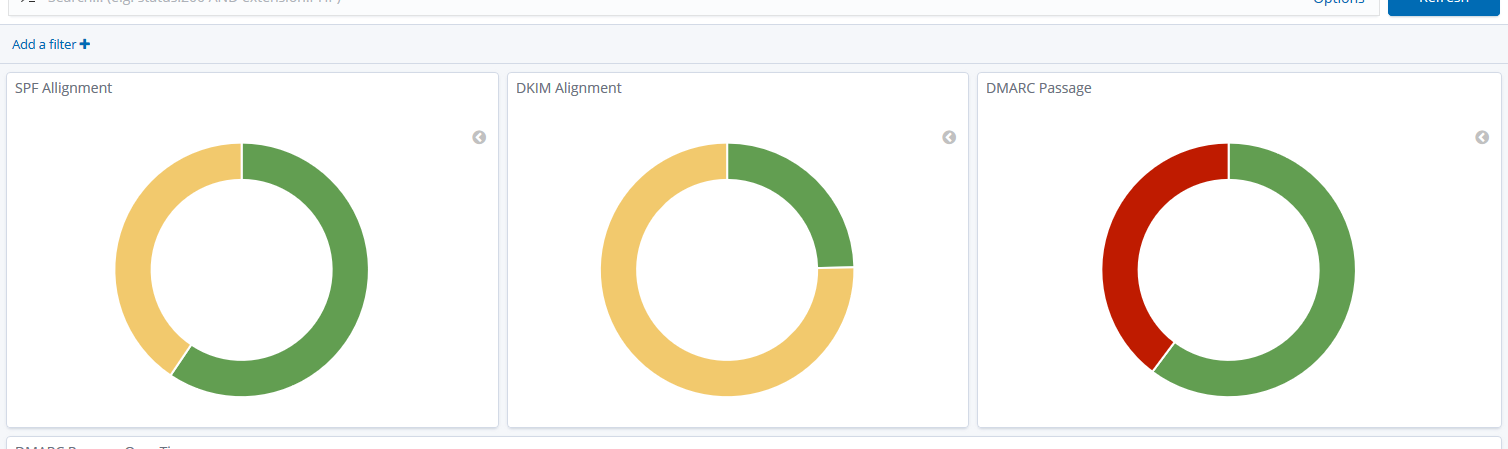Click the plus icon beside Add a filter
The width and height of the screenshot is (1508, 449).
pyautogui.click(x=85, y=44)
